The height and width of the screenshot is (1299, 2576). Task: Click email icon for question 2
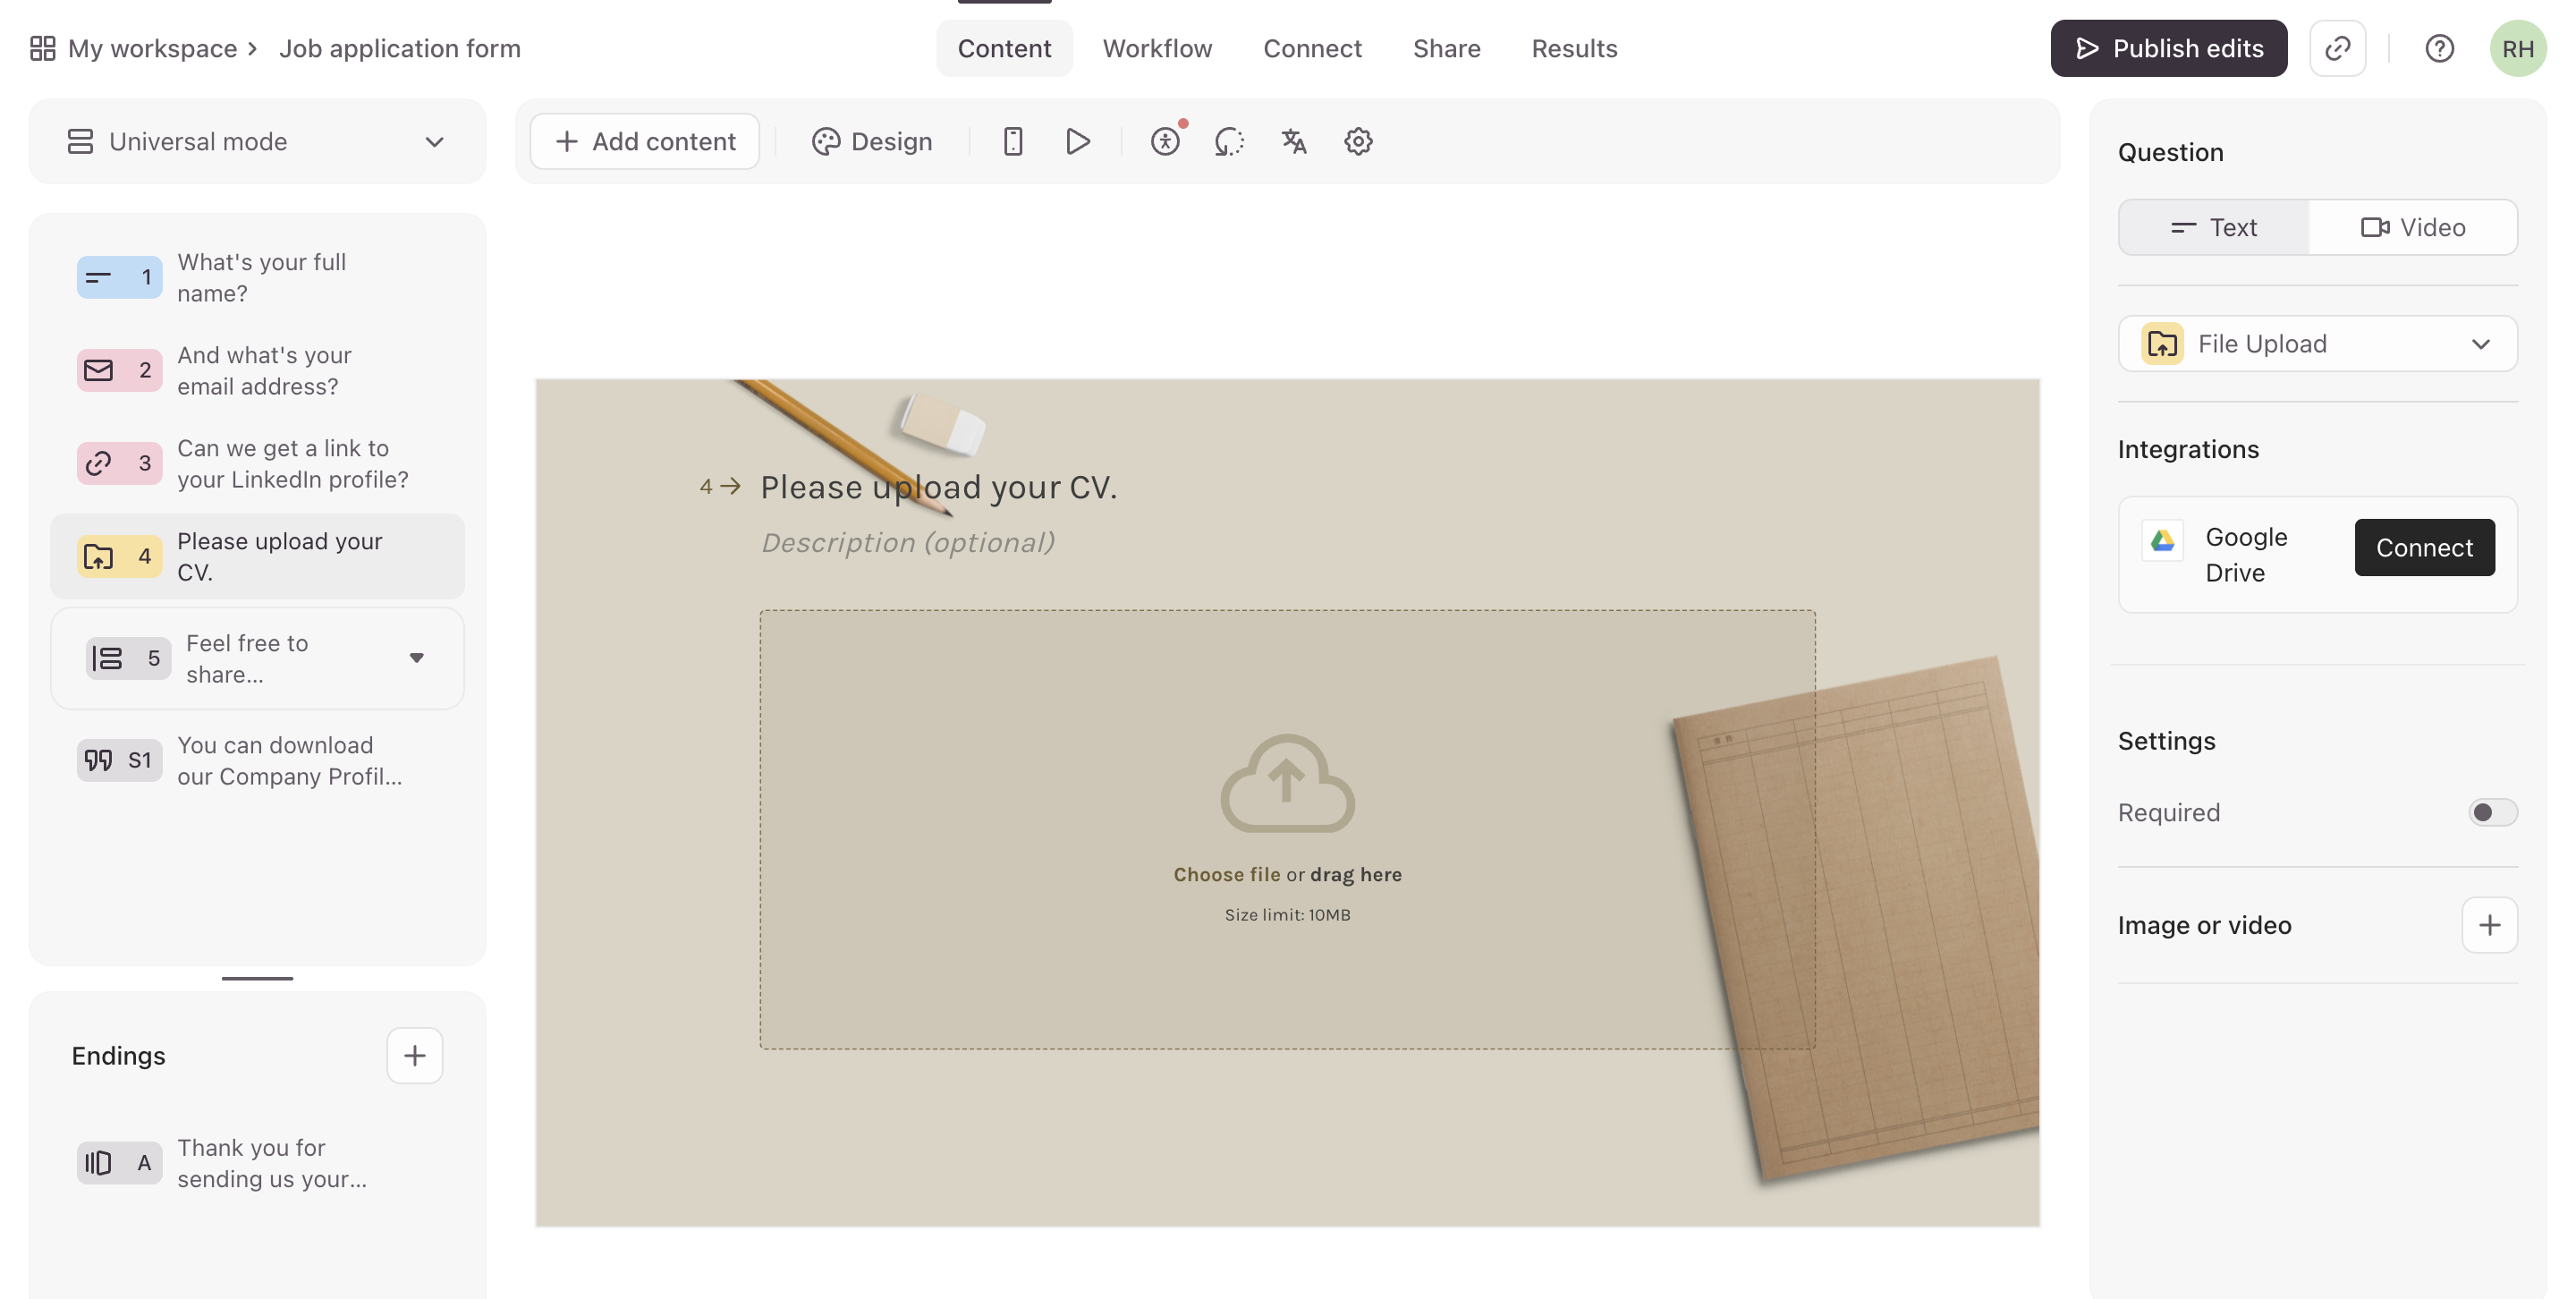click(x=99, y=370)
